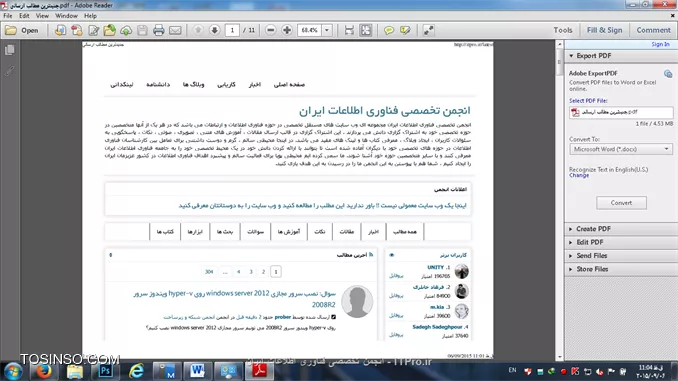Expand the Create PDF section
This screenshot has width=678, height=381.
[x=621, y=229]
